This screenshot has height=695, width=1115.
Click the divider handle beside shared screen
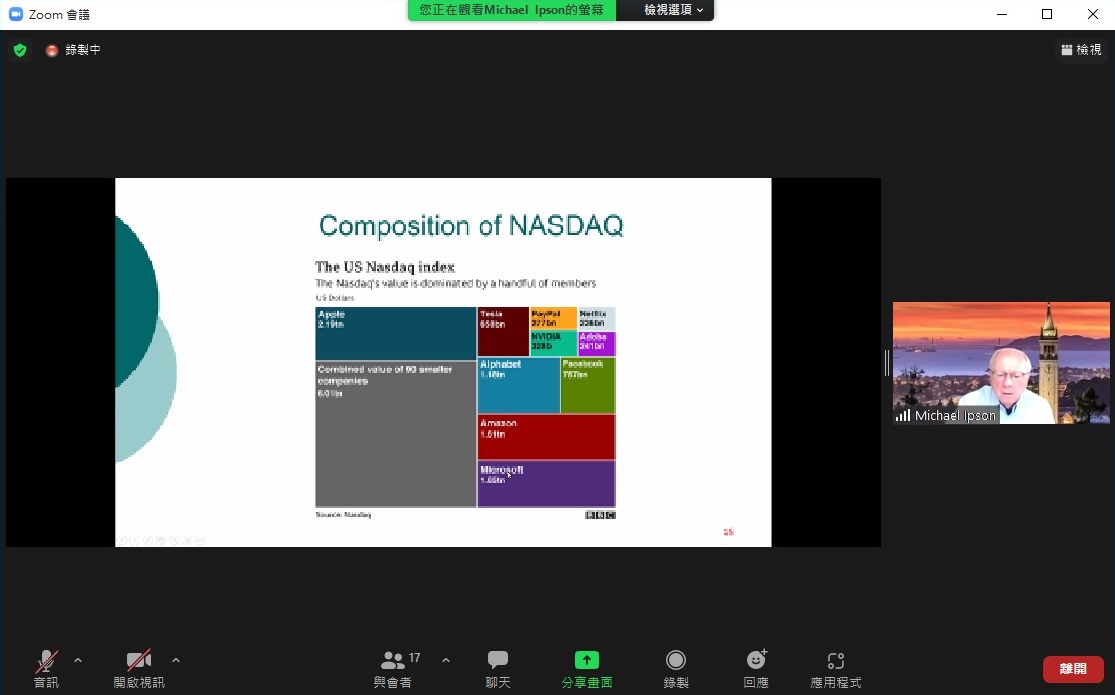(886, 363)
